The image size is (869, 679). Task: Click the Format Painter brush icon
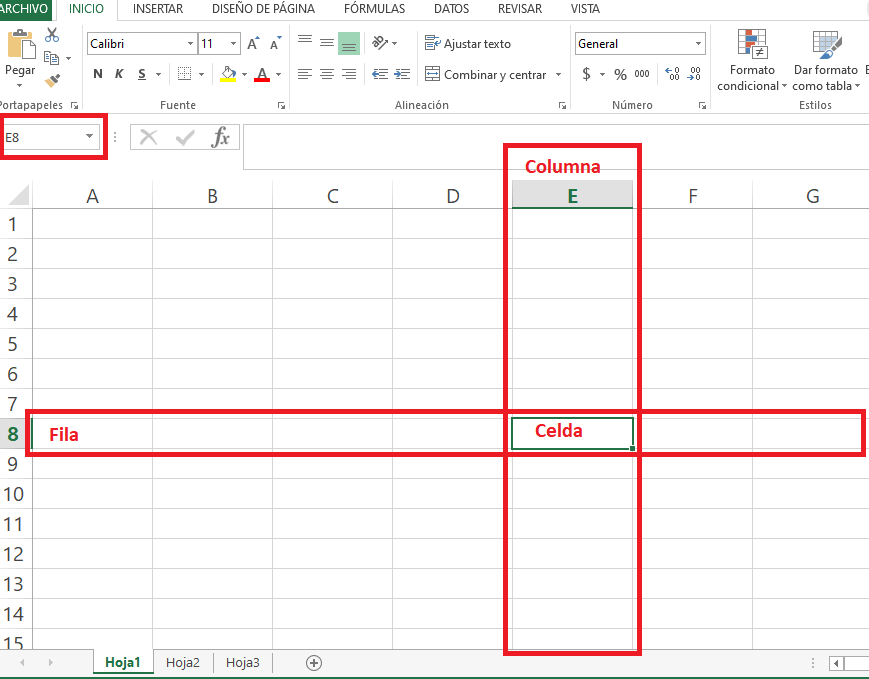[x=52, y=81]
